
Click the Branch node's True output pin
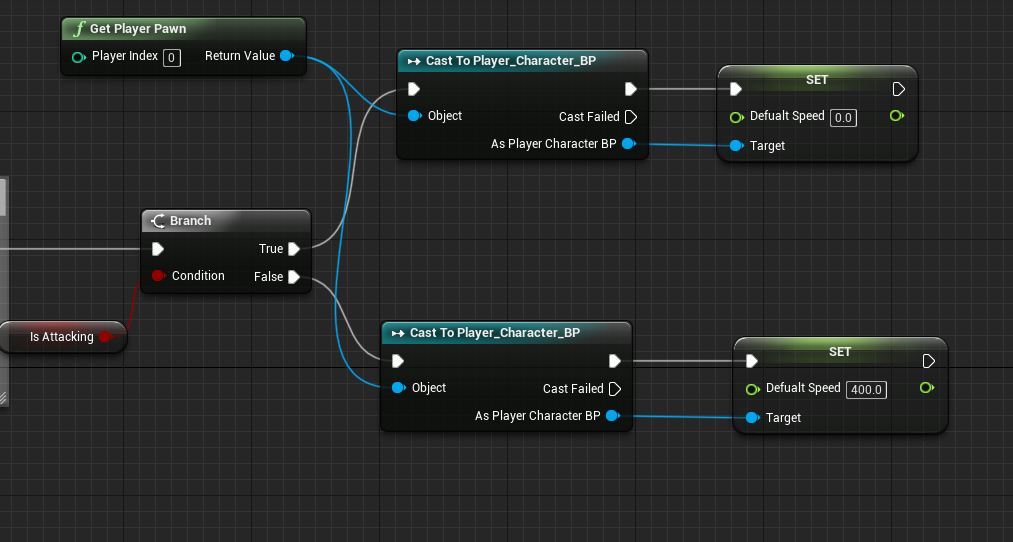(x=294, y=249)
